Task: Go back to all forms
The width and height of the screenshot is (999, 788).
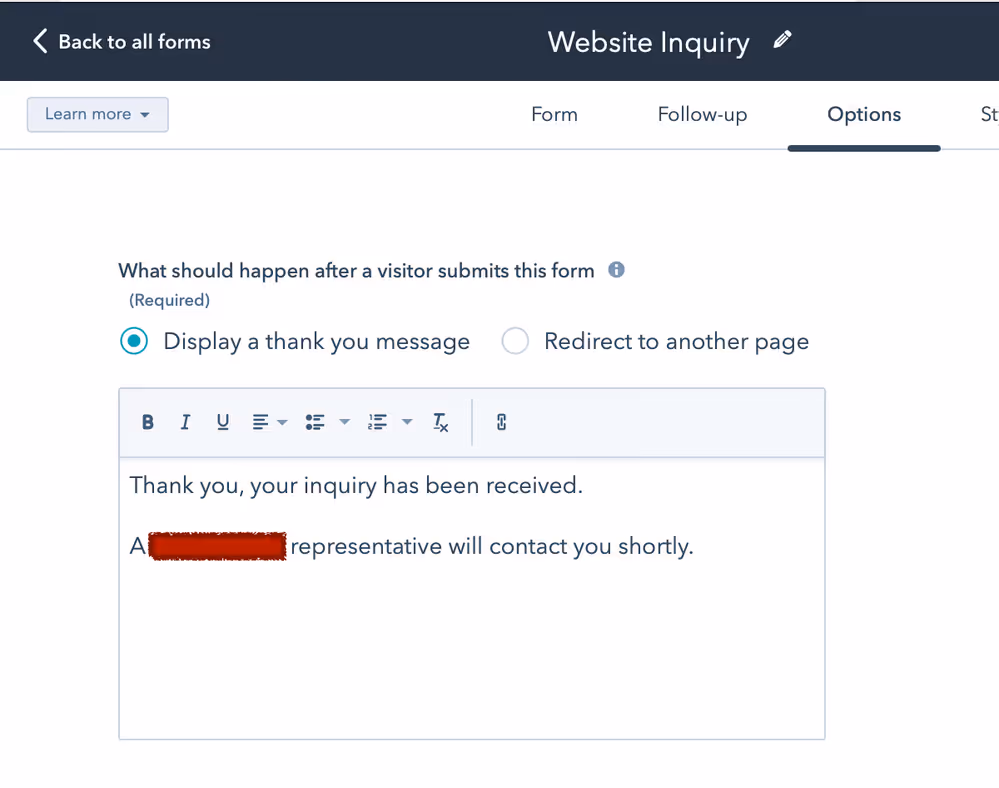Action: [x=120, y=41]
